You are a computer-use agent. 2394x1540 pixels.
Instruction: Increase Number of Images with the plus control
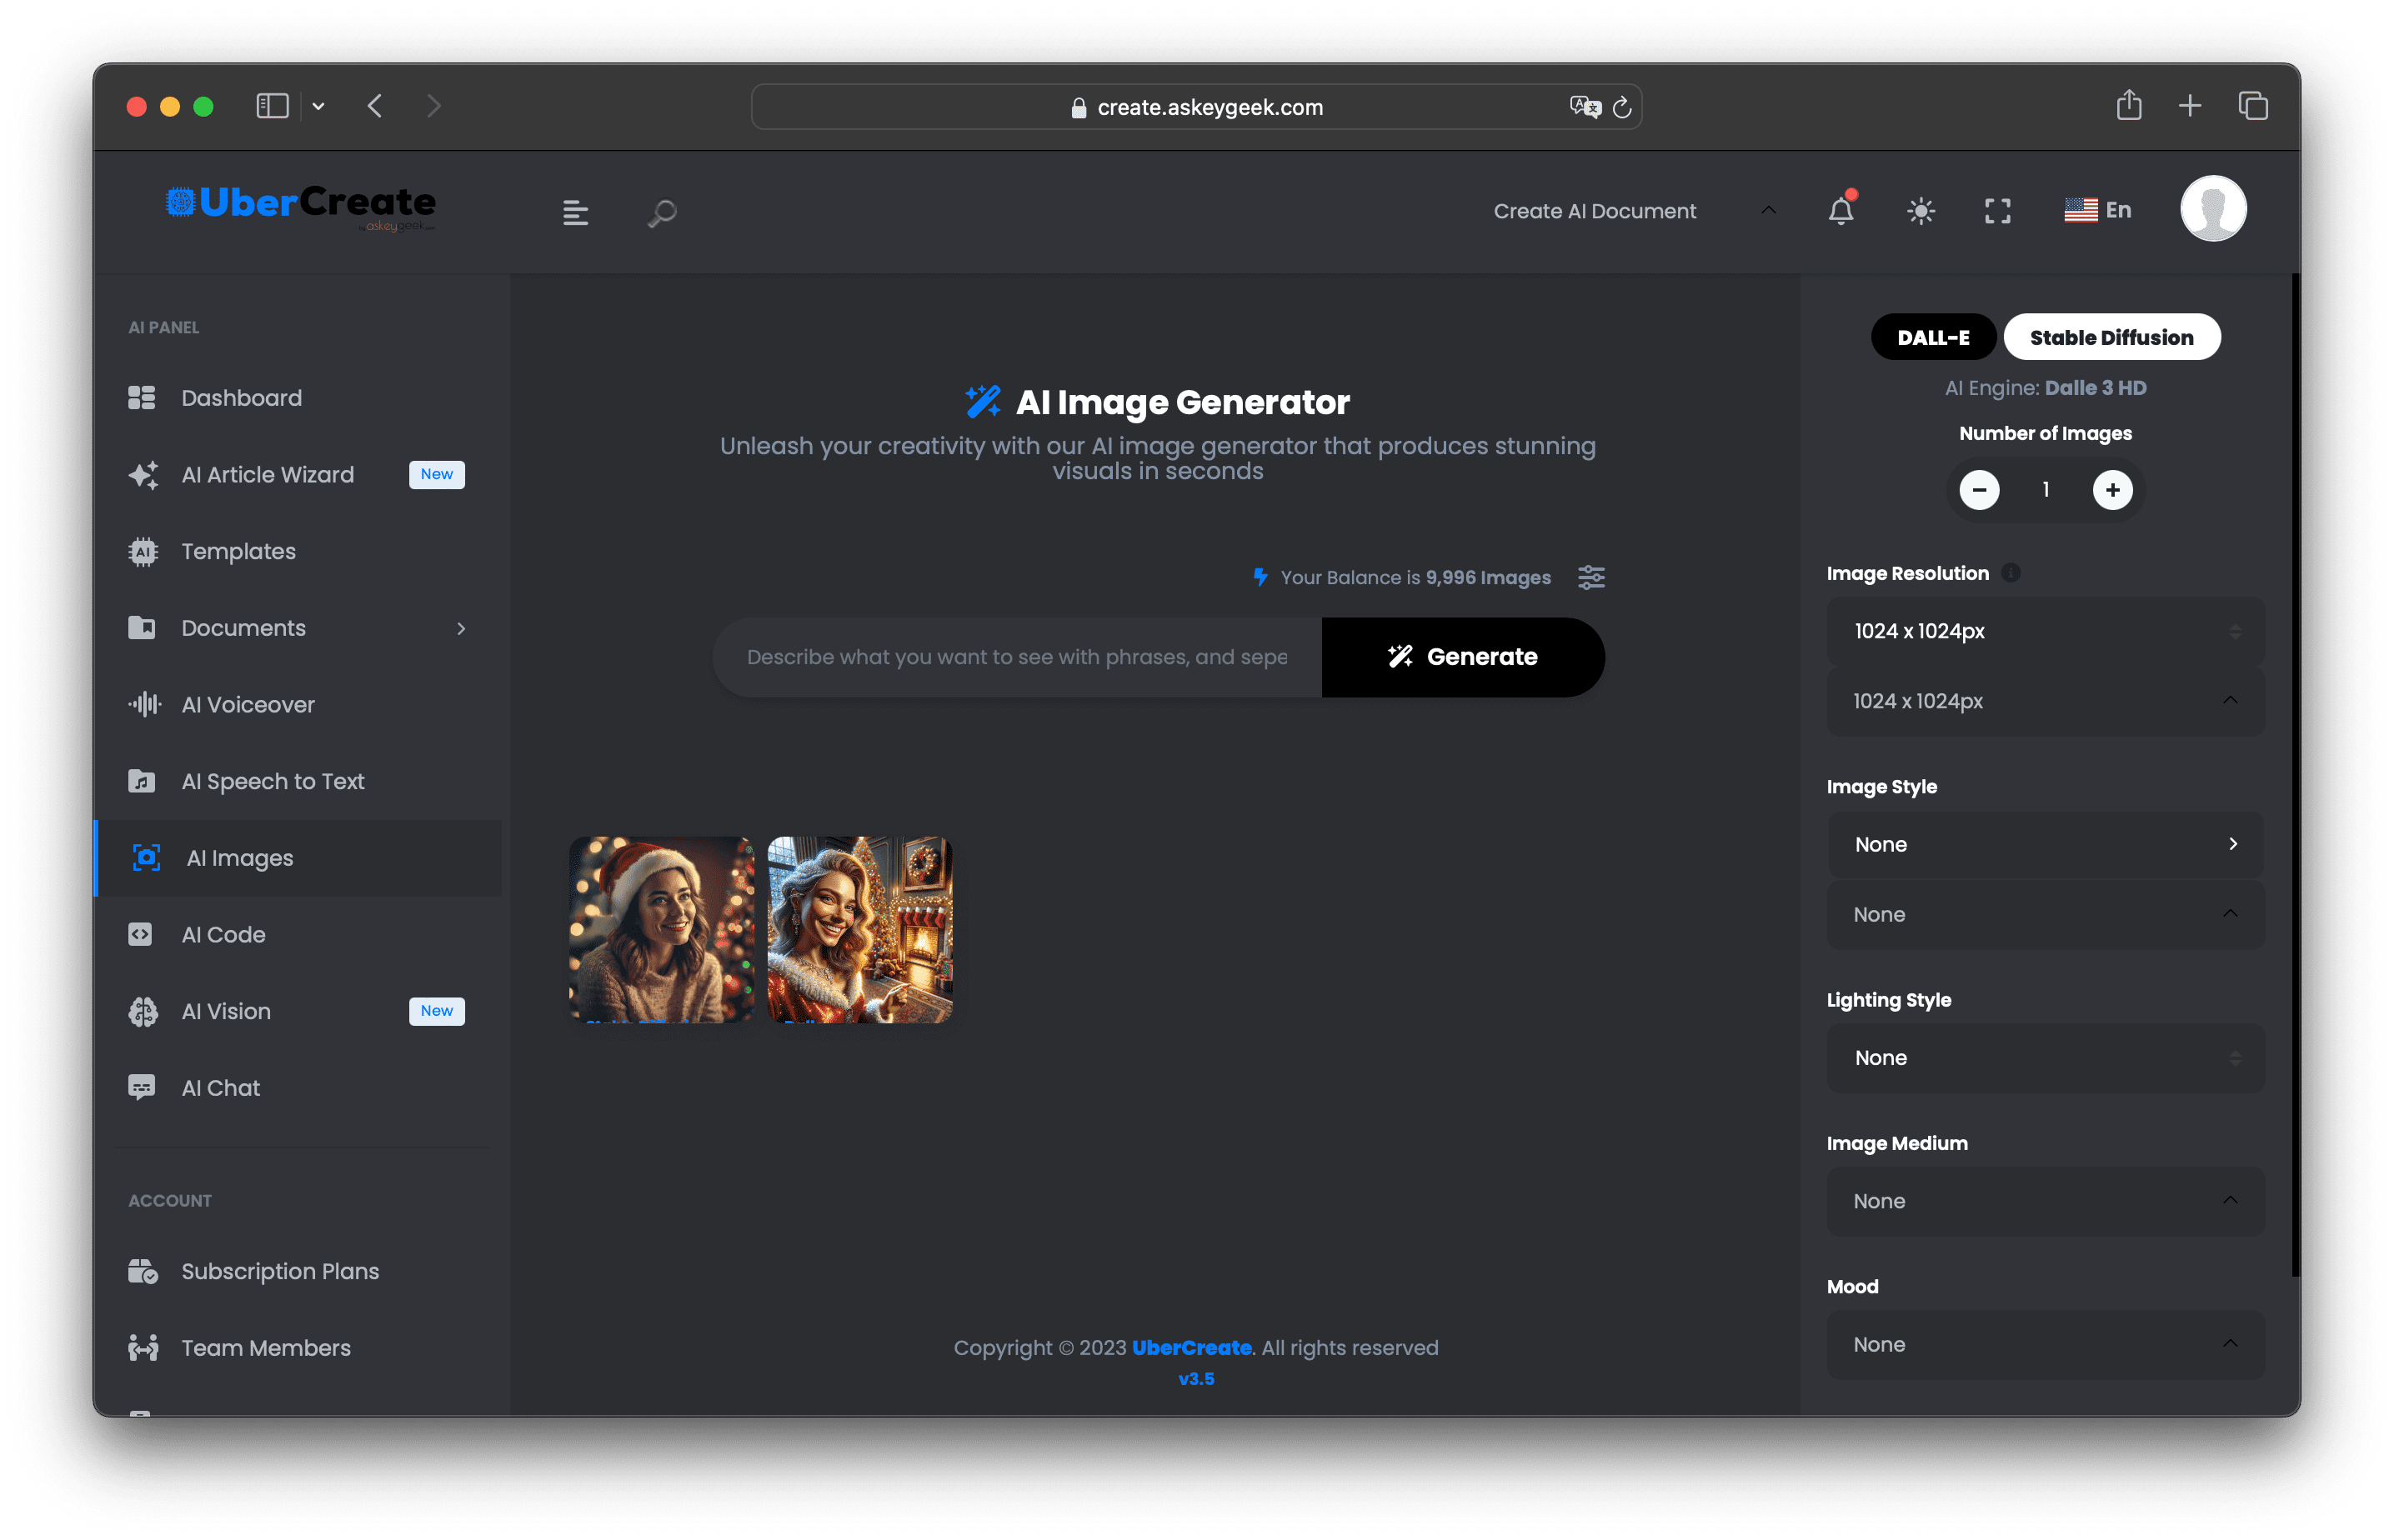click(x=2112, y=490)
